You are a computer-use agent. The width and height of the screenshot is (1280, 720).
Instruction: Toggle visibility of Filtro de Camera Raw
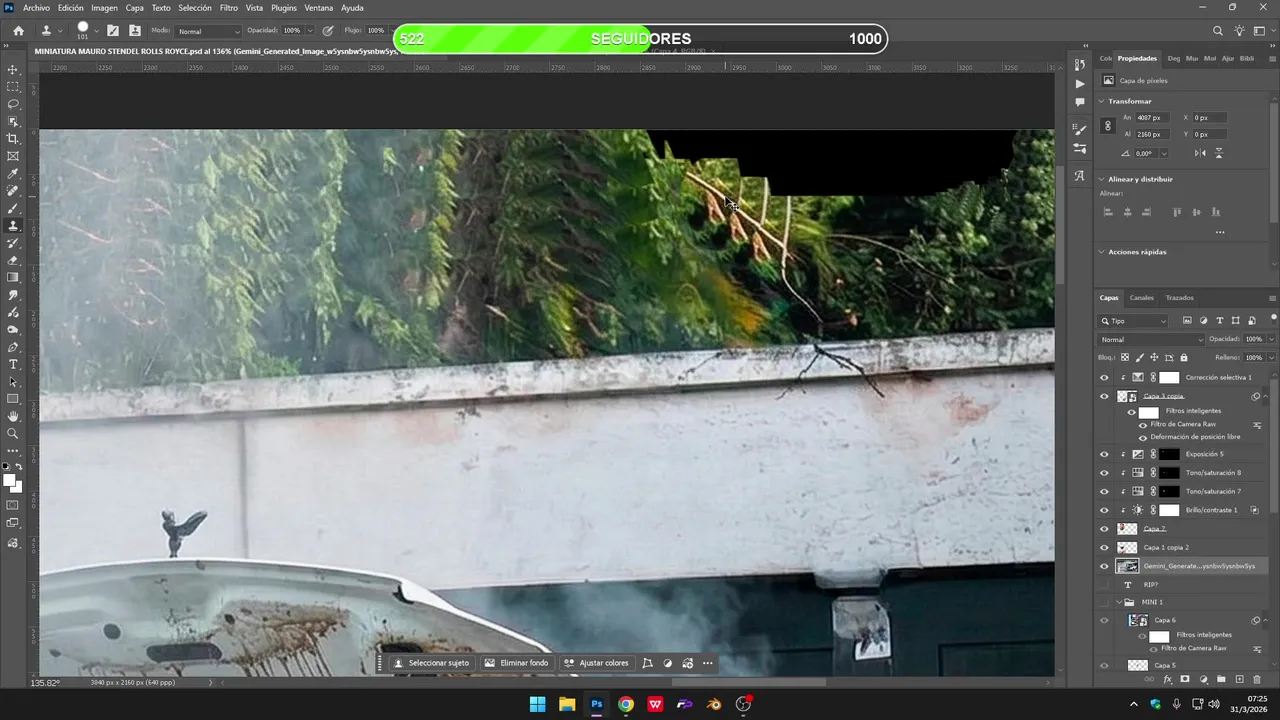(1143, 424)
